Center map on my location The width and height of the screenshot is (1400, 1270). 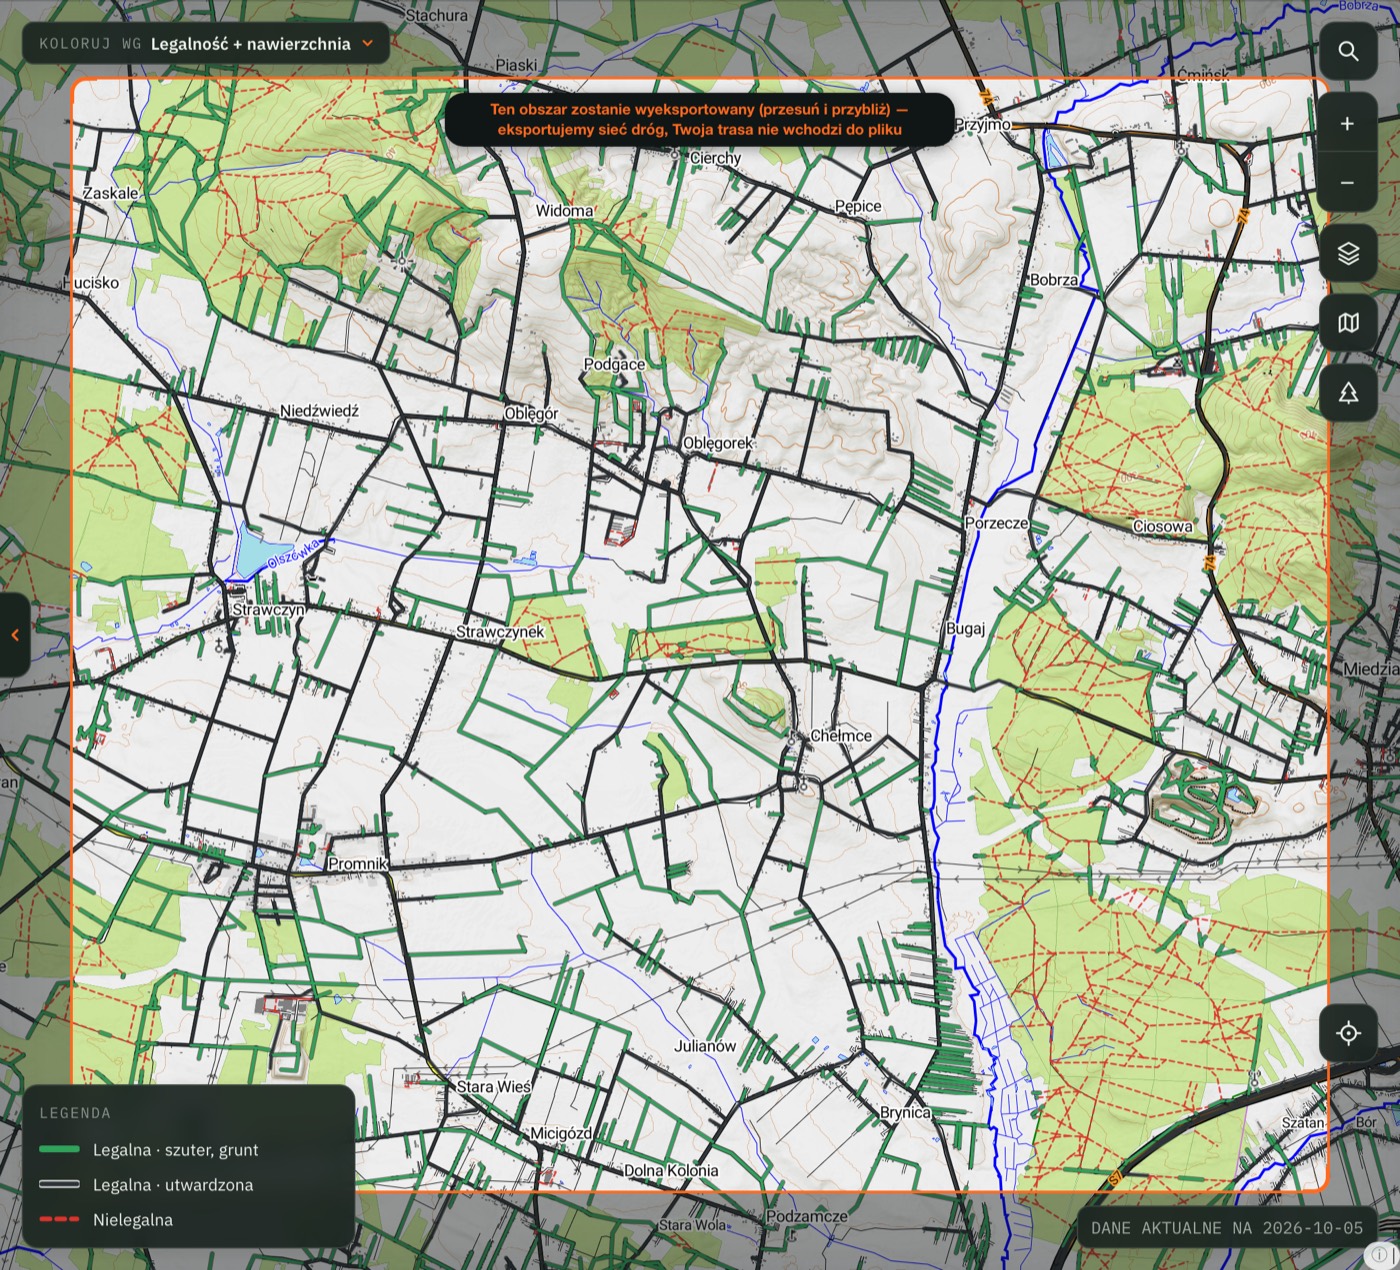click(1348, 1033)
